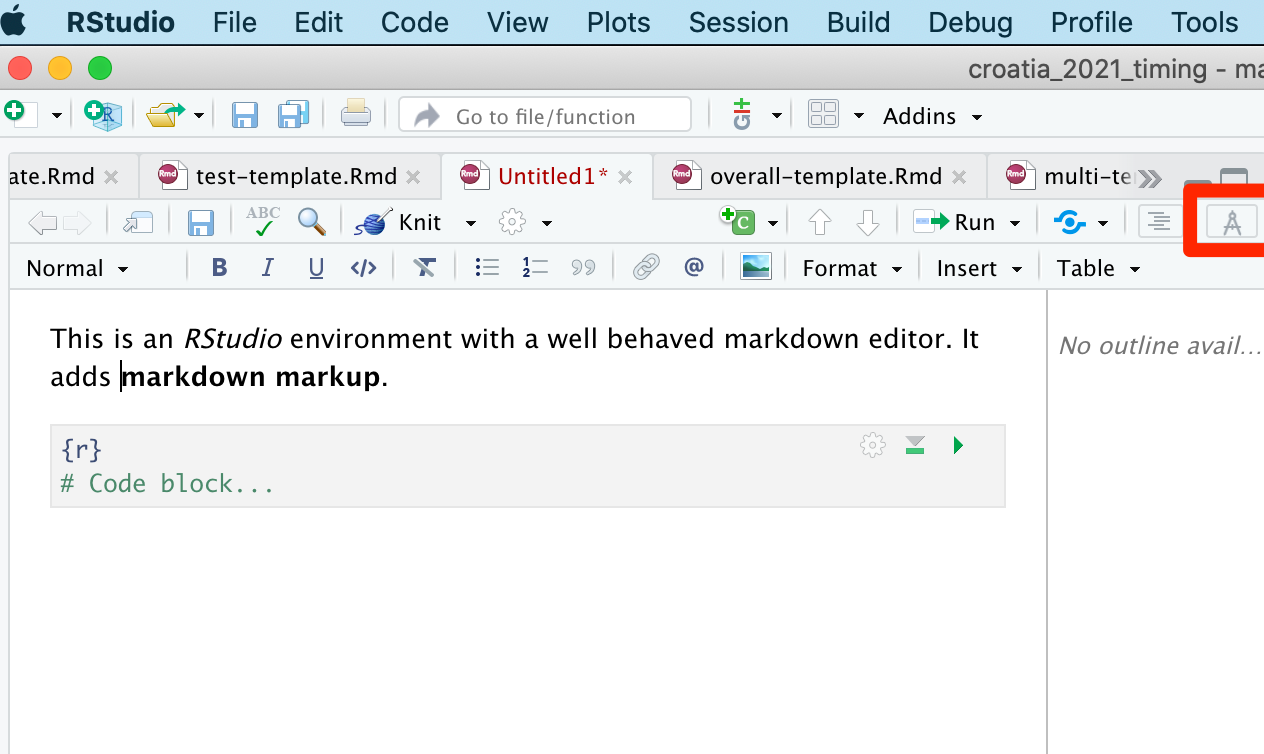The height and width of the screenshot is (754, 1264).
Task: Click the New File plus icon
Action: pos(20,114)
